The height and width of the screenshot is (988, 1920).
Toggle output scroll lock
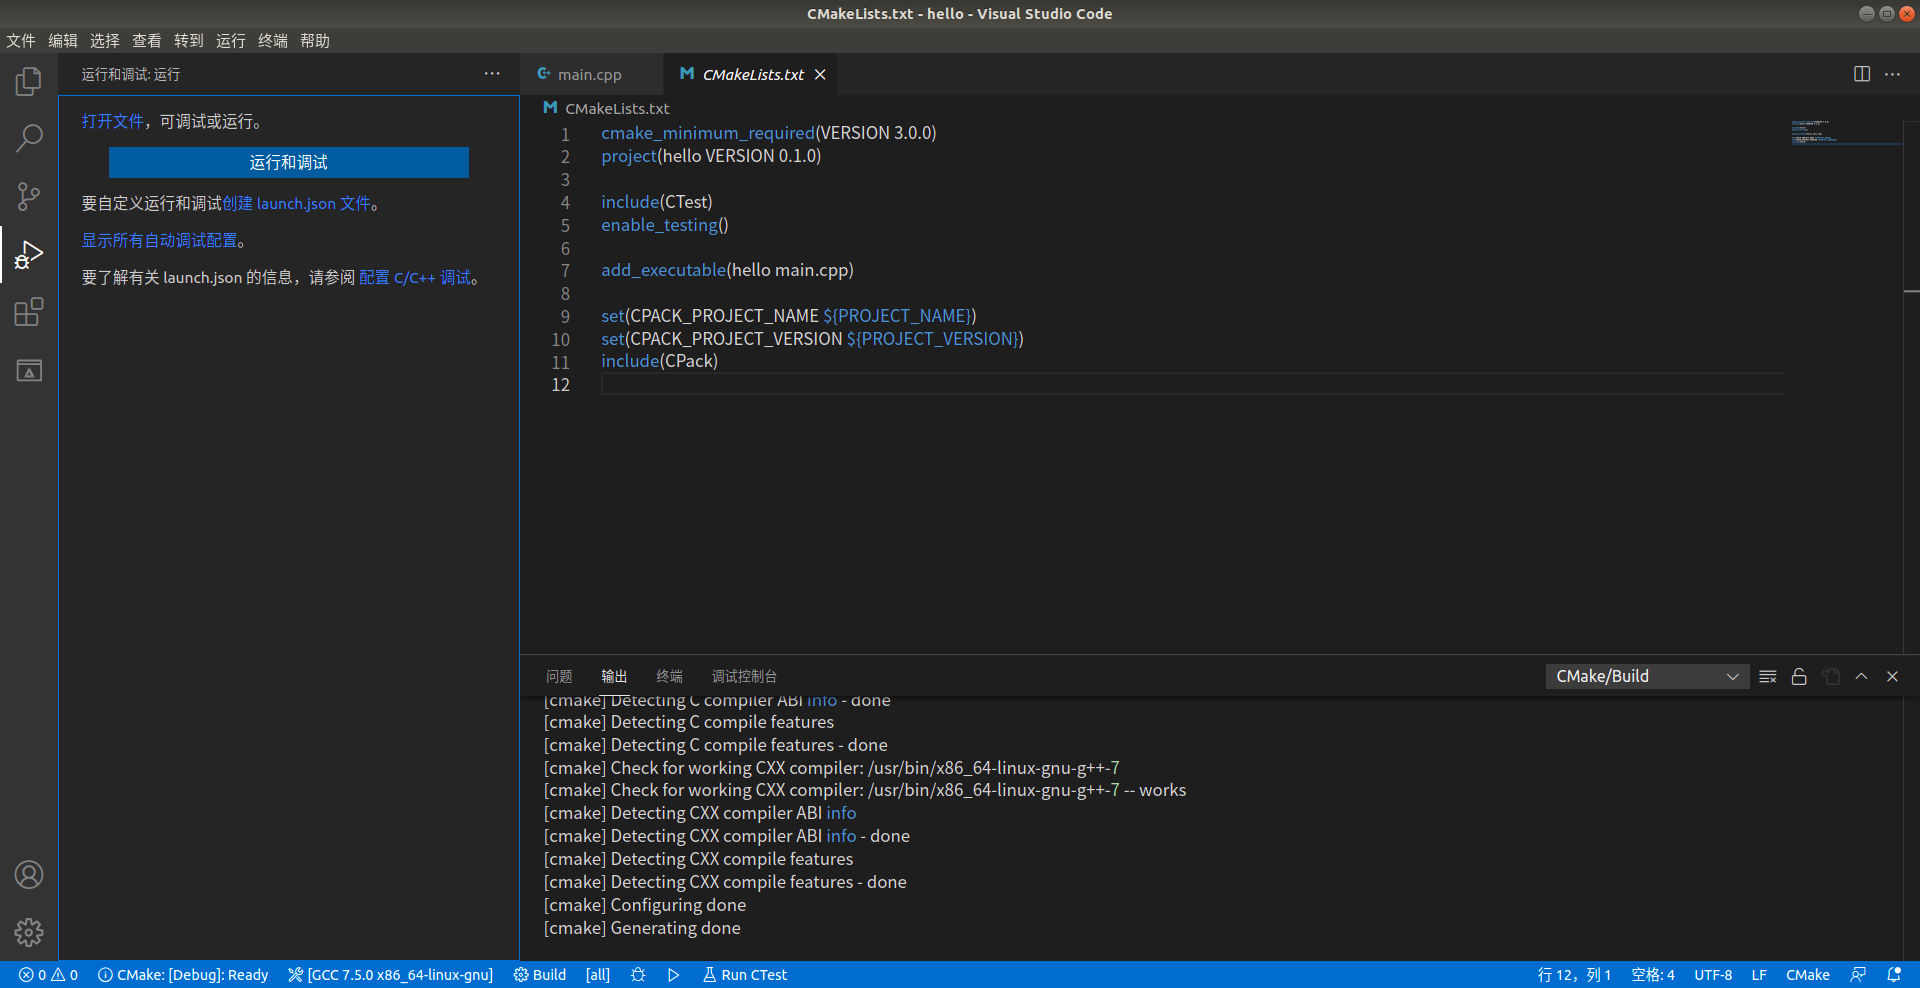pos(1799,677)
